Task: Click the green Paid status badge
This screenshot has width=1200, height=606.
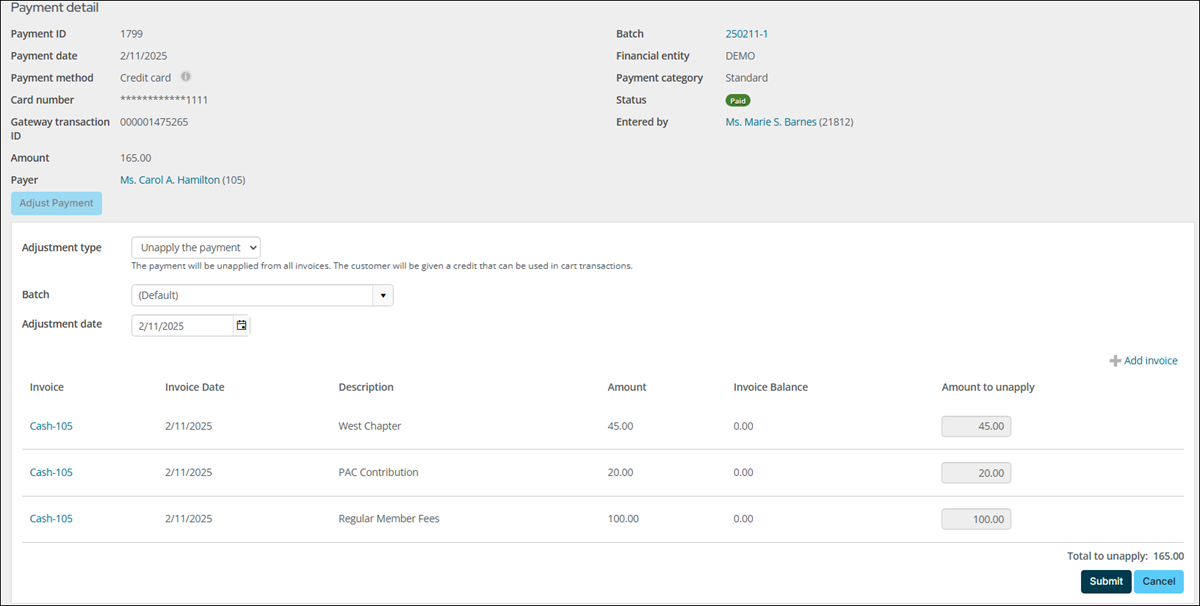Action: pyautogui.click(x=738, y=100)
